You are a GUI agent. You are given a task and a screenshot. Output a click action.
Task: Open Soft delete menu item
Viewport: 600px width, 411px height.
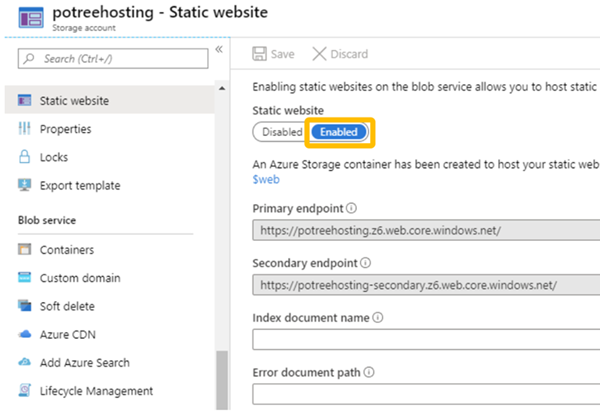click(x=67, y=306)
